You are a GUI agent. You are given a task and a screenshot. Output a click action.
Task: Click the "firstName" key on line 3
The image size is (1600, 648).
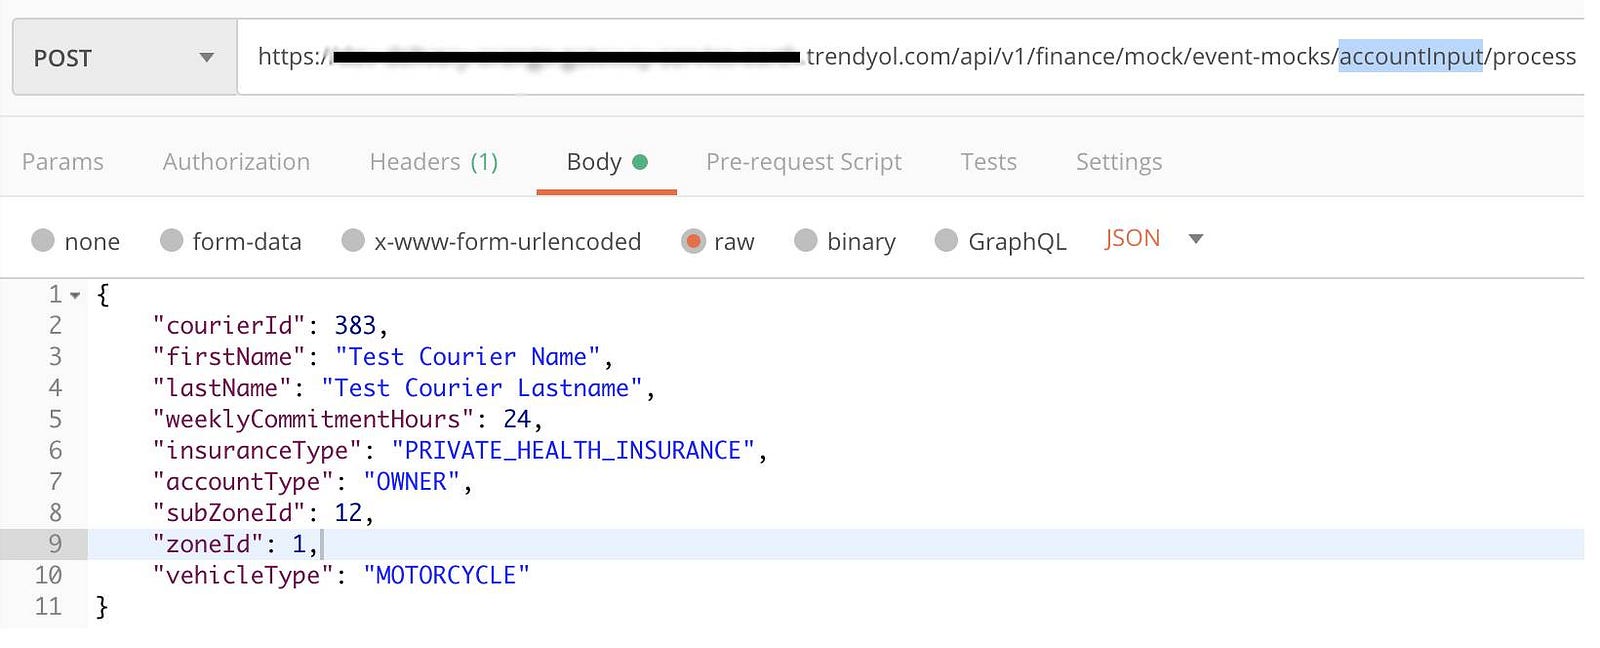tap(229, 357)
